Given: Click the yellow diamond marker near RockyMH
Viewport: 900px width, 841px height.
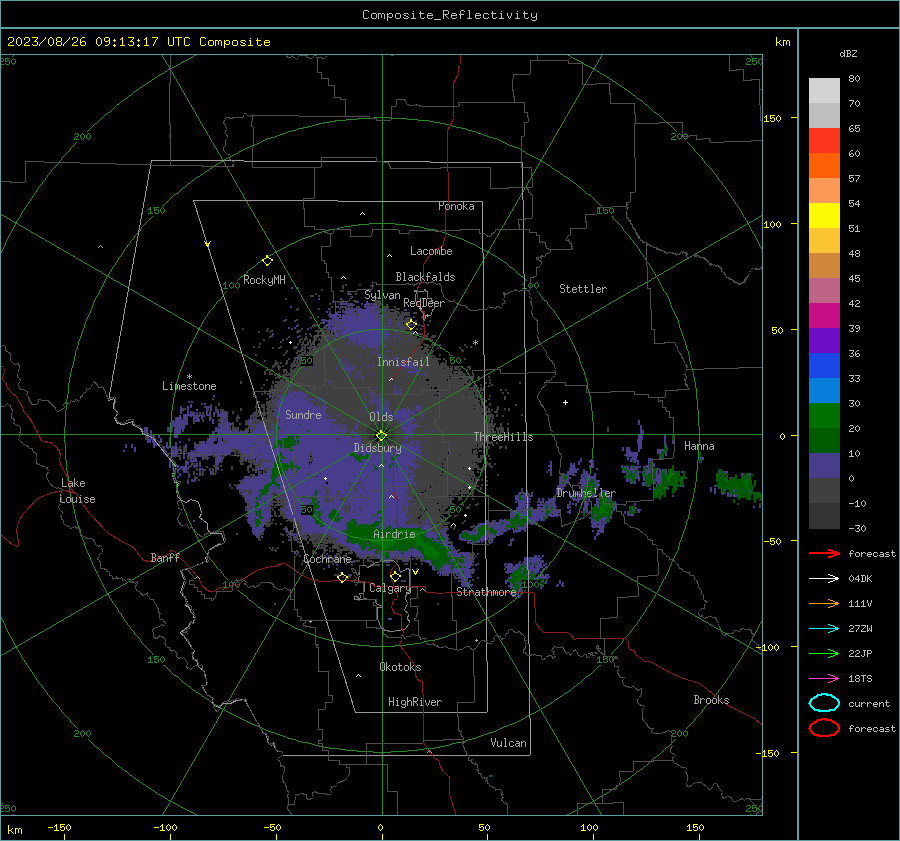Looking at the screenshot, I should click(x=267, y=261).
